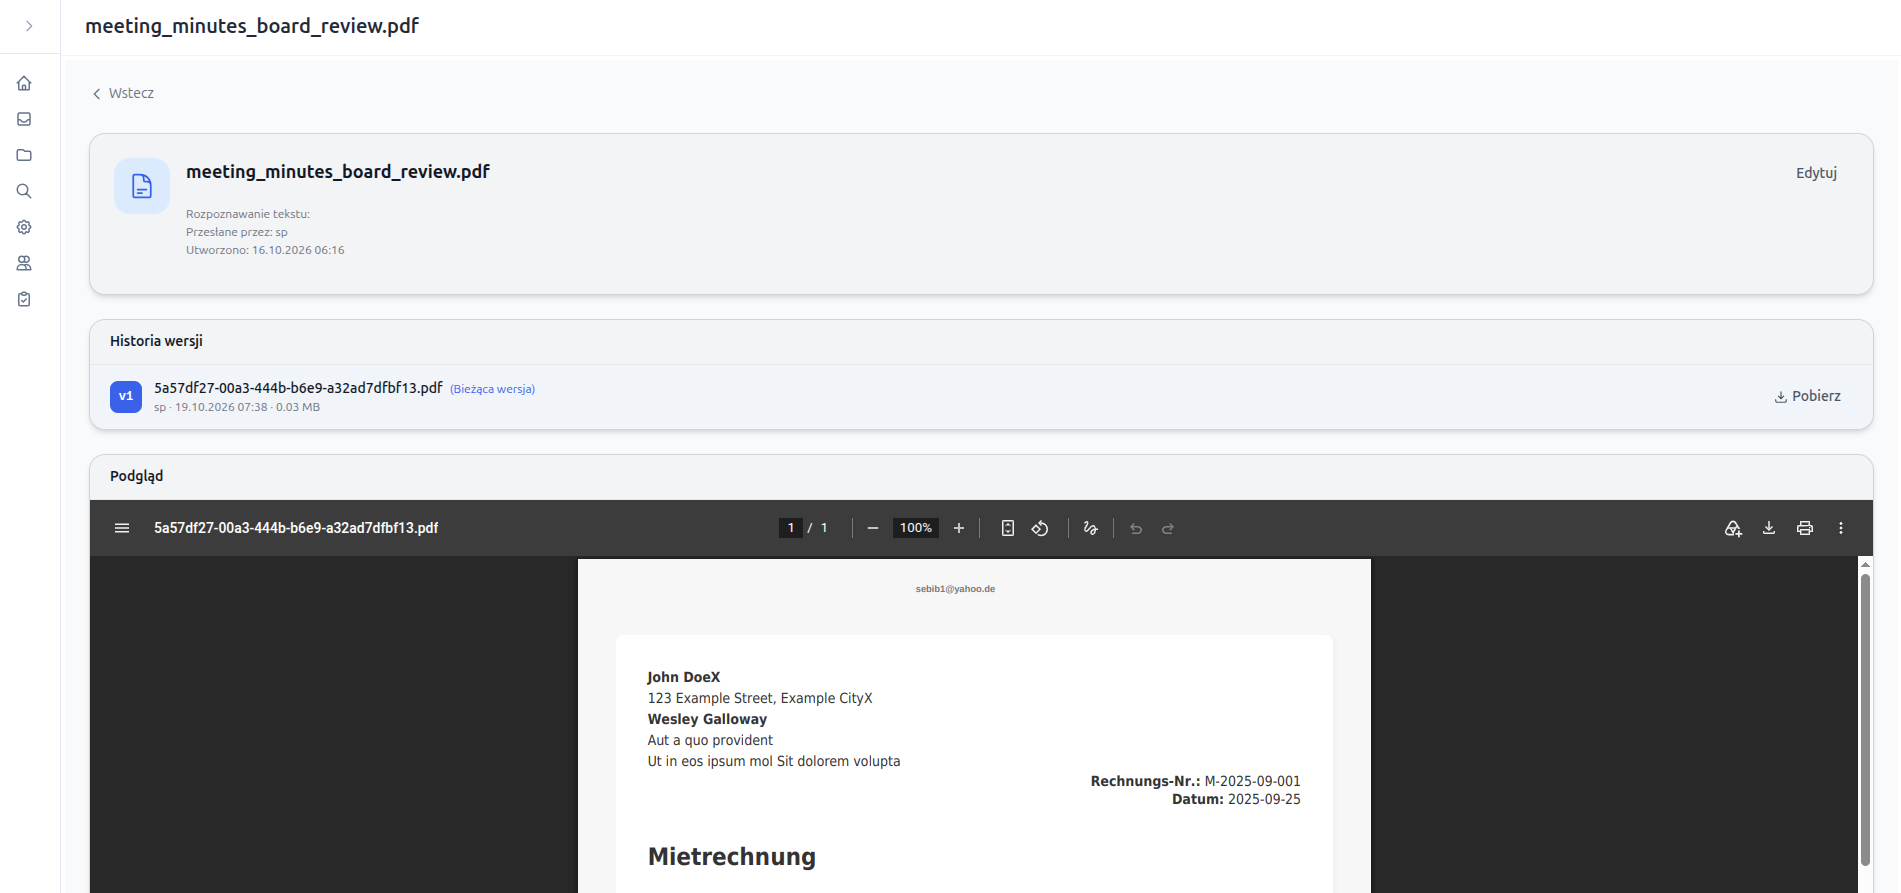Open the Inbox icon in sidebar
Viewport: 1901px width, 893px height.
[x=24, y=119]
